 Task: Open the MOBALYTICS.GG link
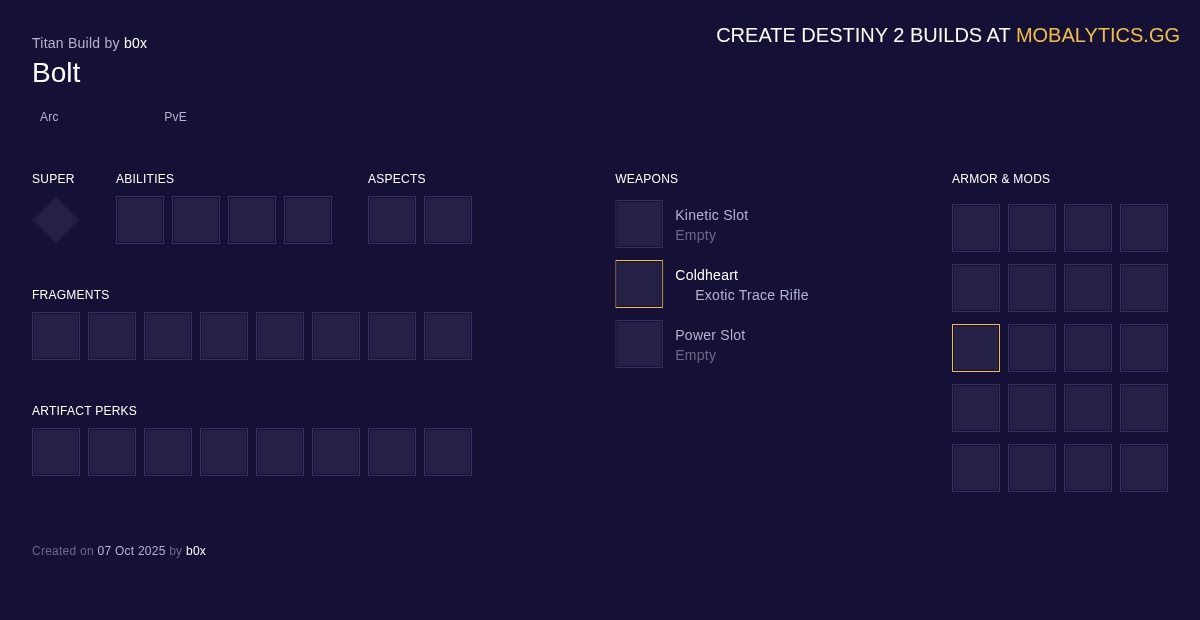[x=1097, y=35]
